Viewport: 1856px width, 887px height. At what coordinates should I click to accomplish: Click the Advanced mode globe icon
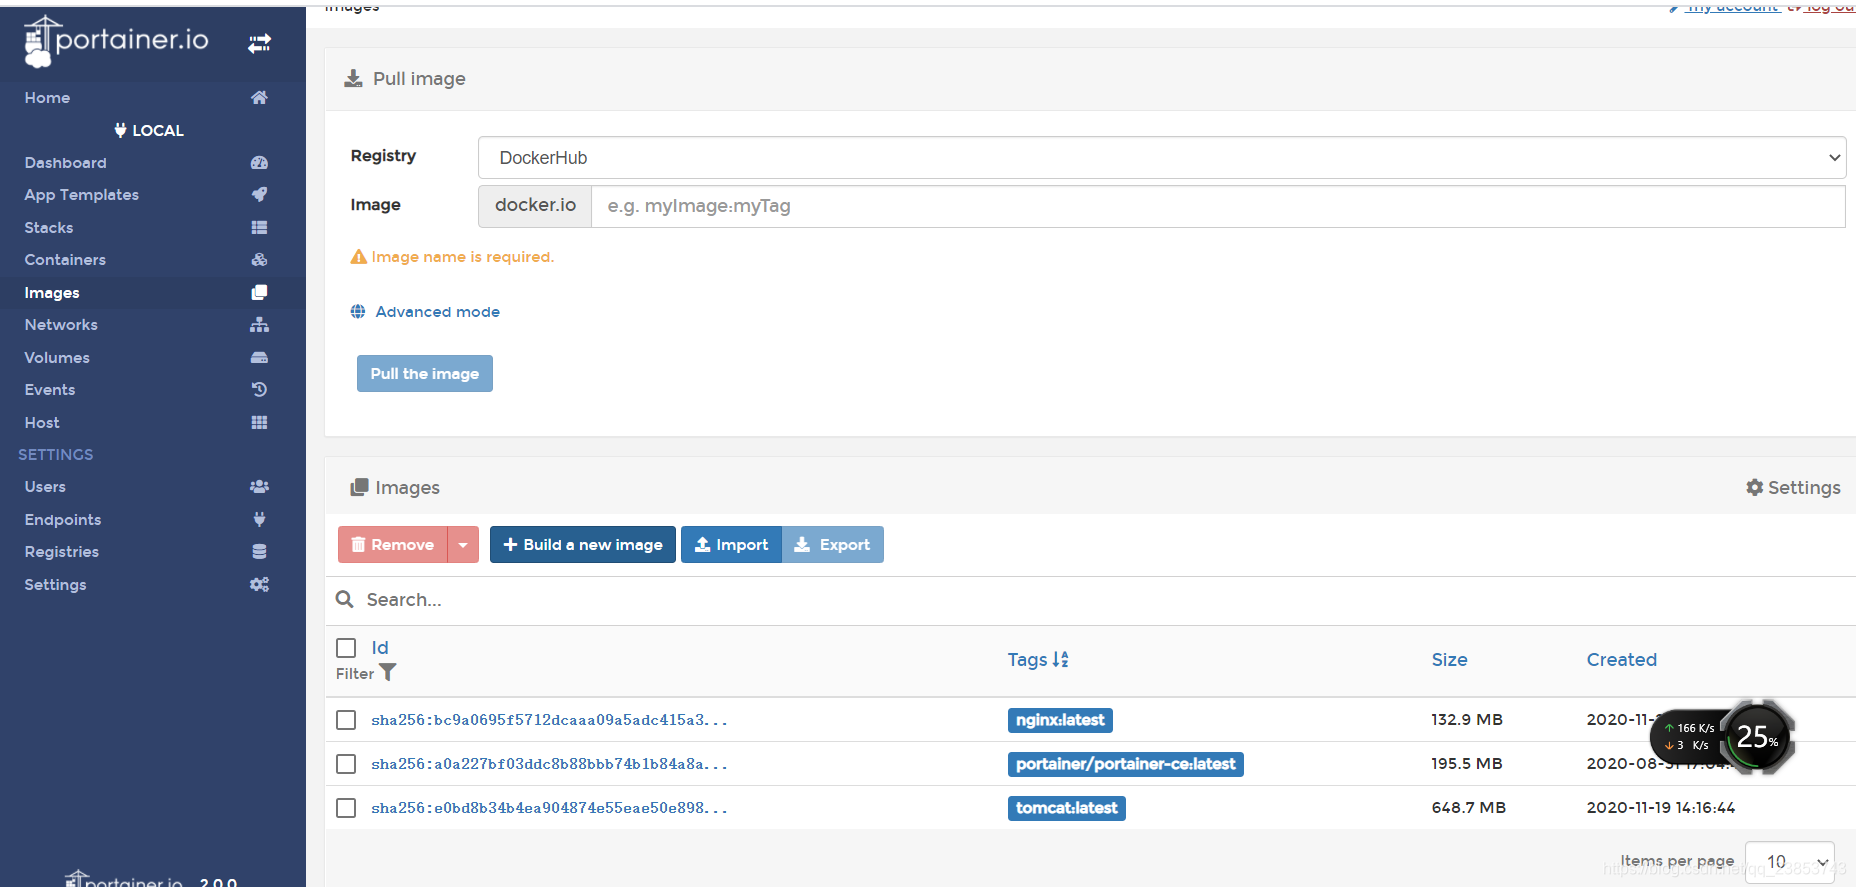click(358, 311)
